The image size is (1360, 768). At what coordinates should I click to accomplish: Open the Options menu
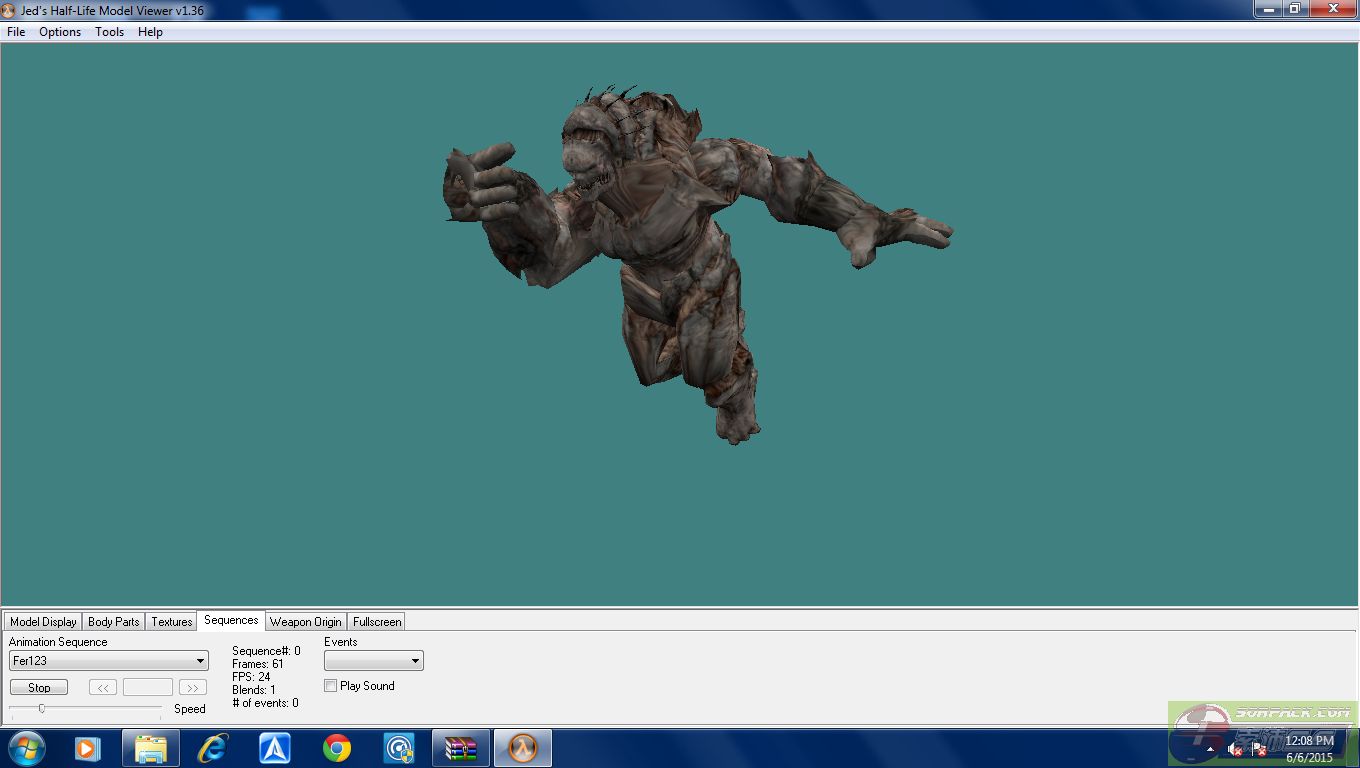click(60, 32)
